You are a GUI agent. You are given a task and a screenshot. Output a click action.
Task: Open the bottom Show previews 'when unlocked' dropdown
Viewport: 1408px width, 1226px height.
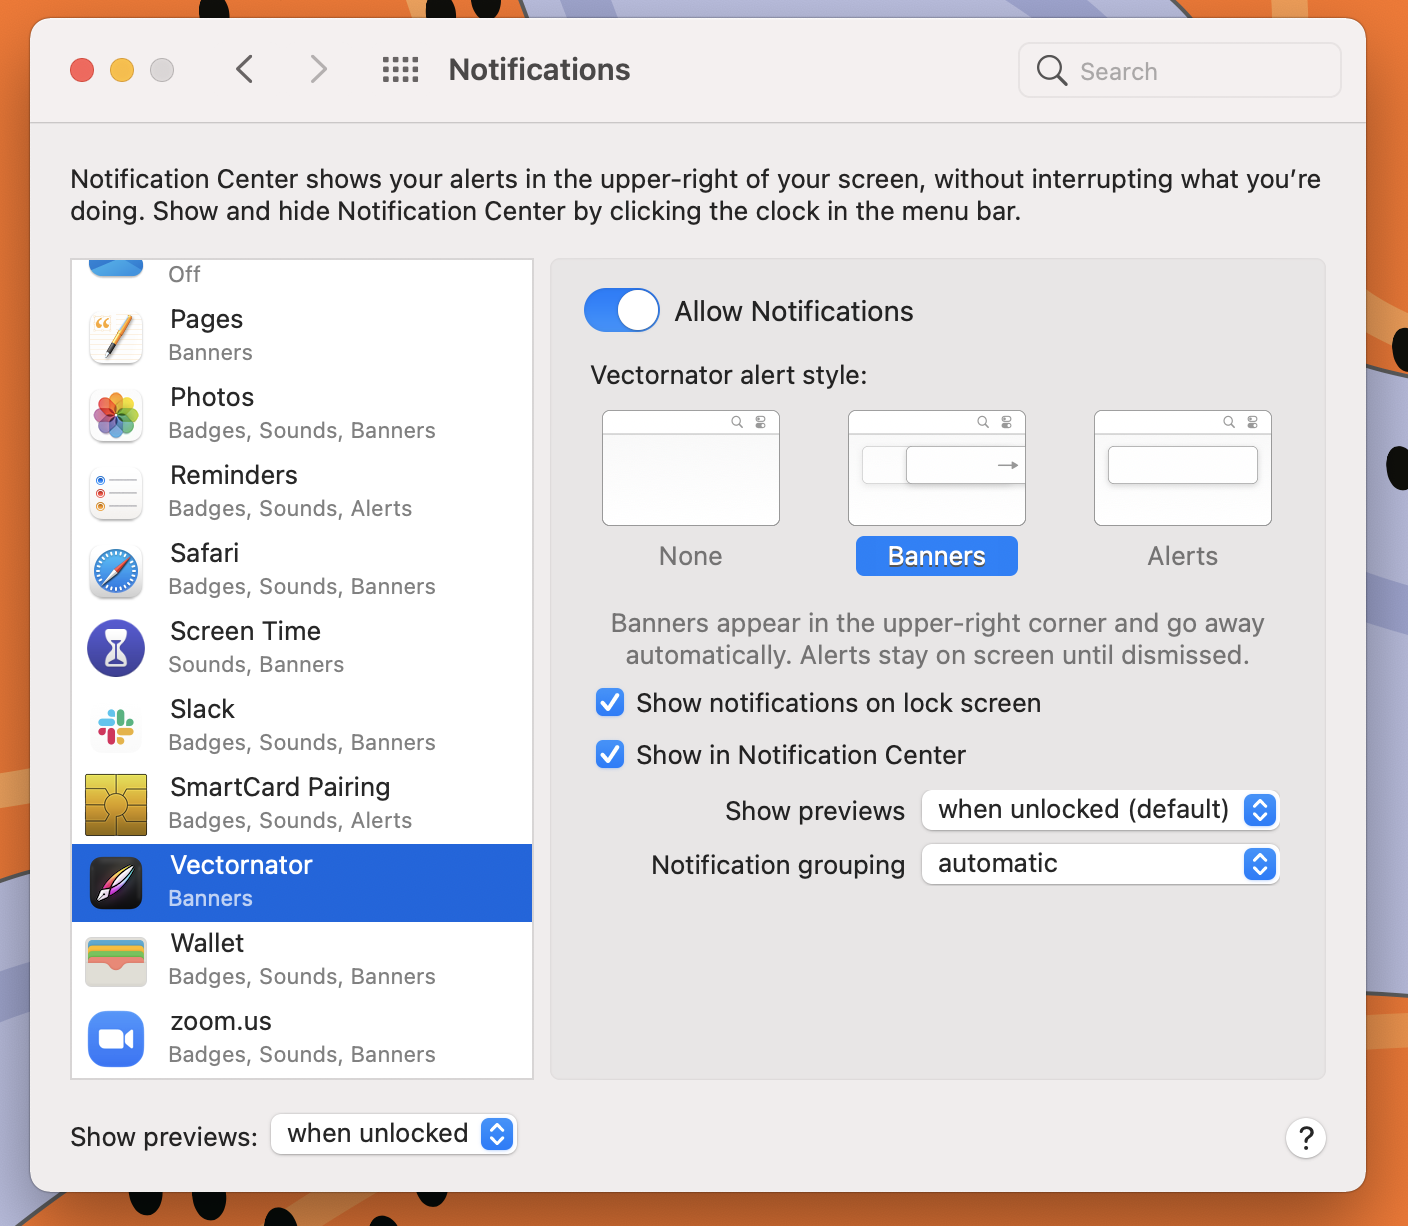click(394, 1134)
